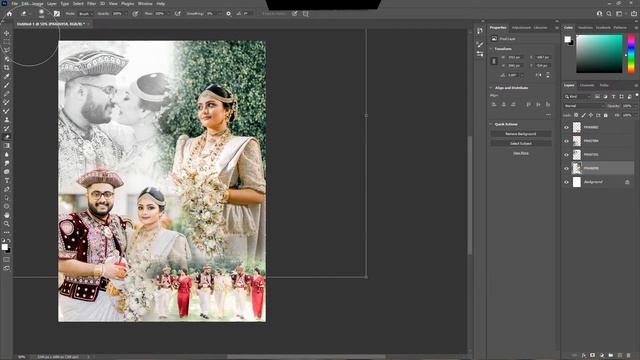
Task: Select the Hand tool
Action: click(7, 215)
